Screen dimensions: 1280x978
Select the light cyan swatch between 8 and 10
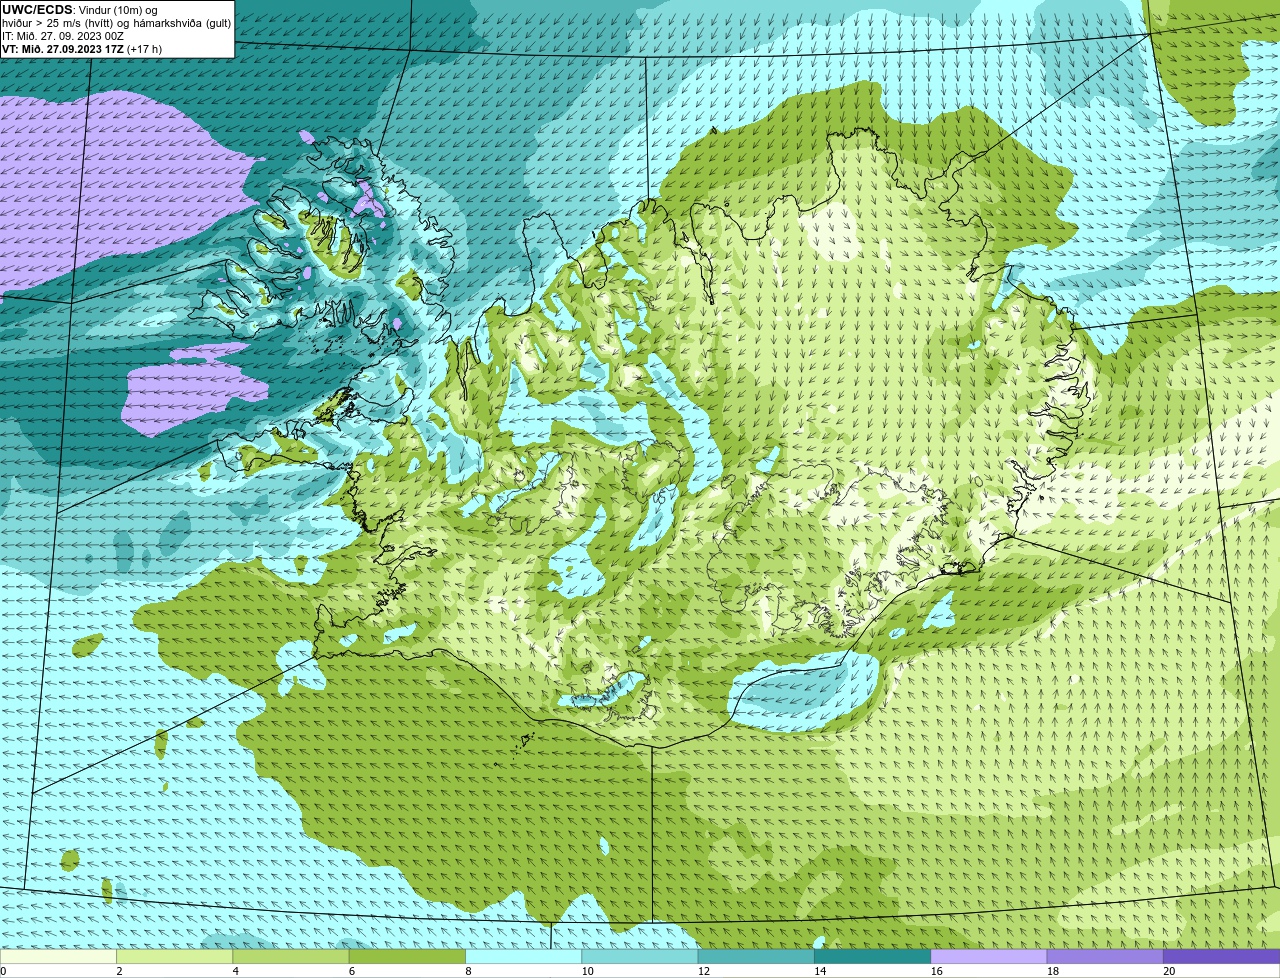(524, 957)
